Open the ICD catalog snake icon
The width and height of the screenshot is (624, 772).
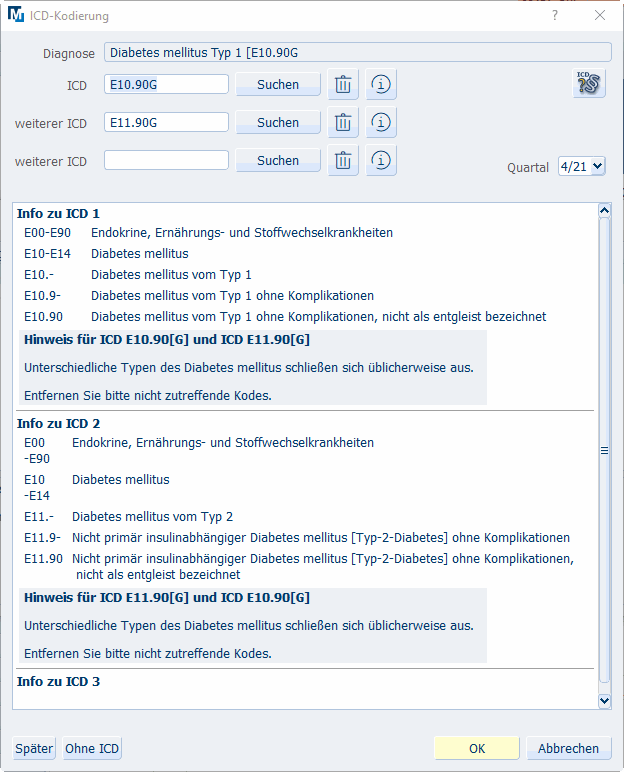[x=589, y=84]
